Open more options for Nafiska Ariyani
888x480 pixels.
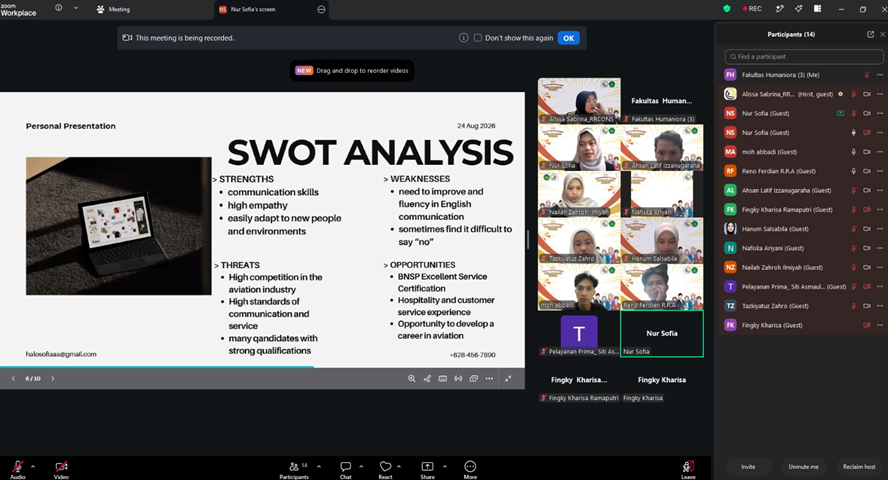point(880,248)
